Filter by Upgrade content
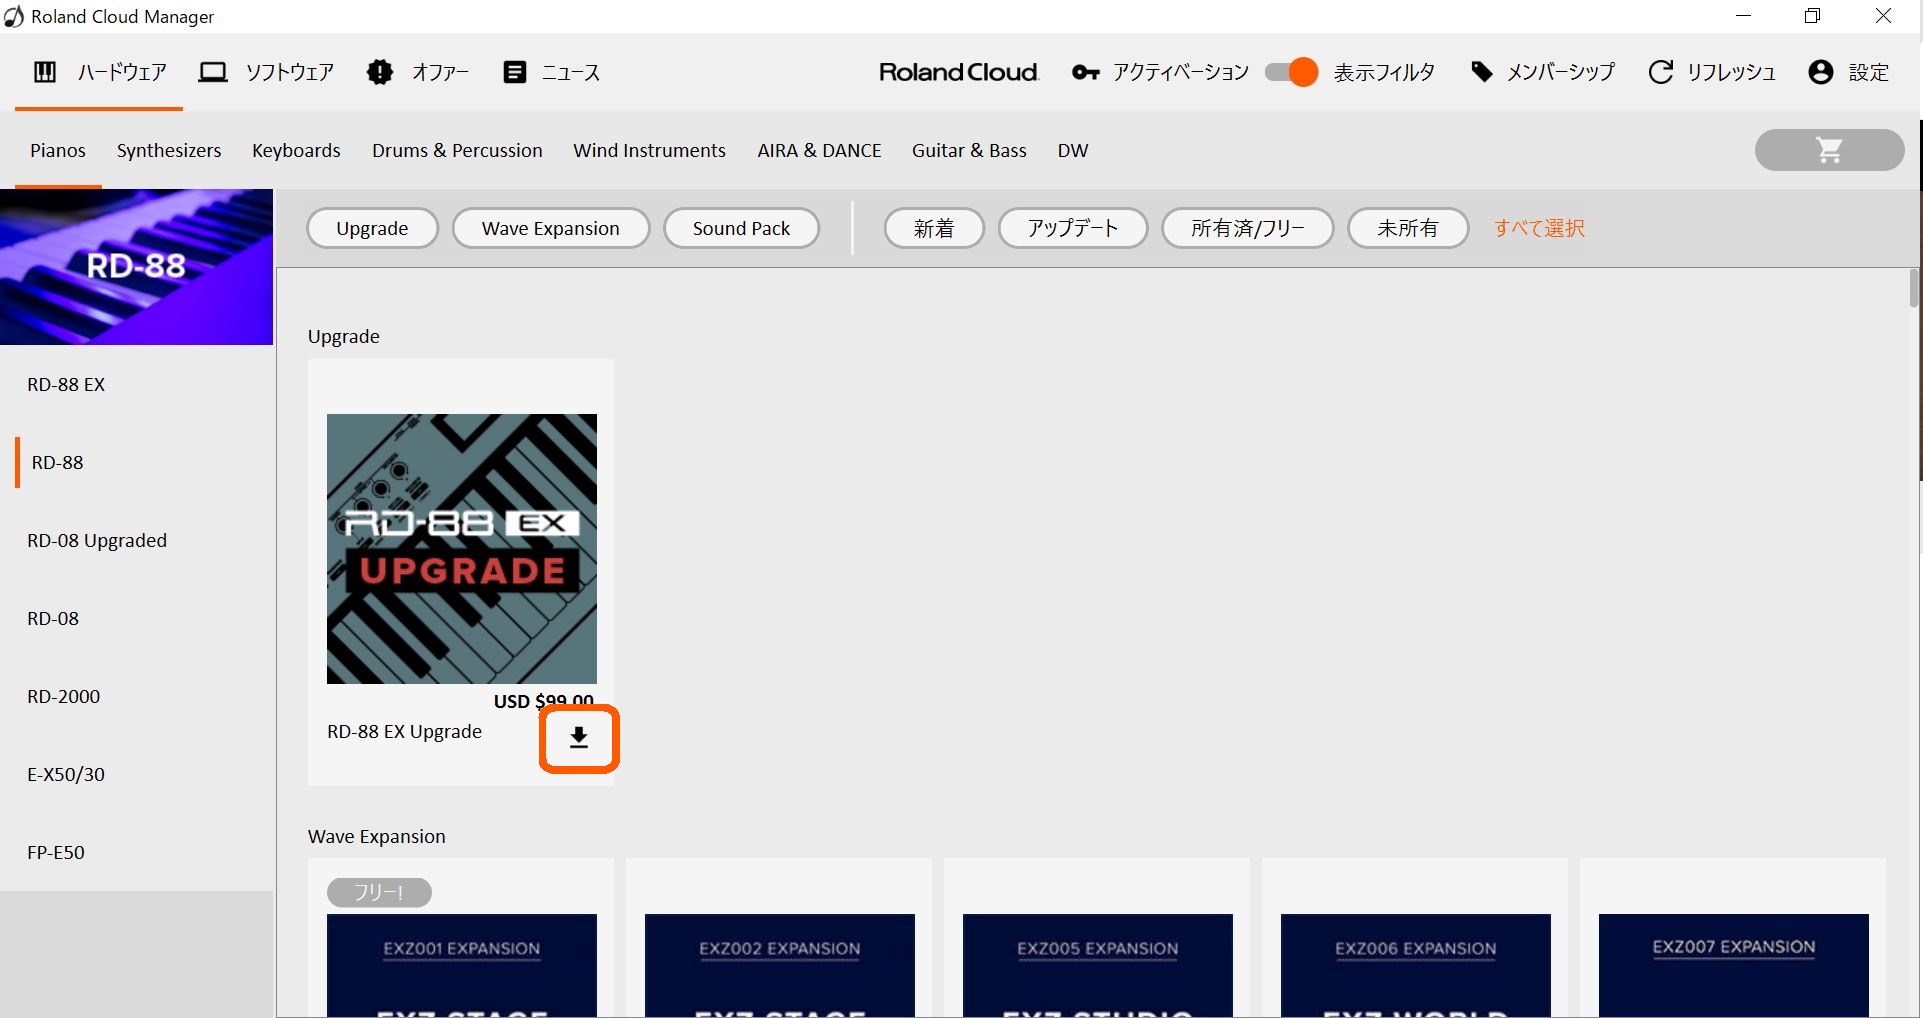The image size is (1923, 1018). (372, 228)
